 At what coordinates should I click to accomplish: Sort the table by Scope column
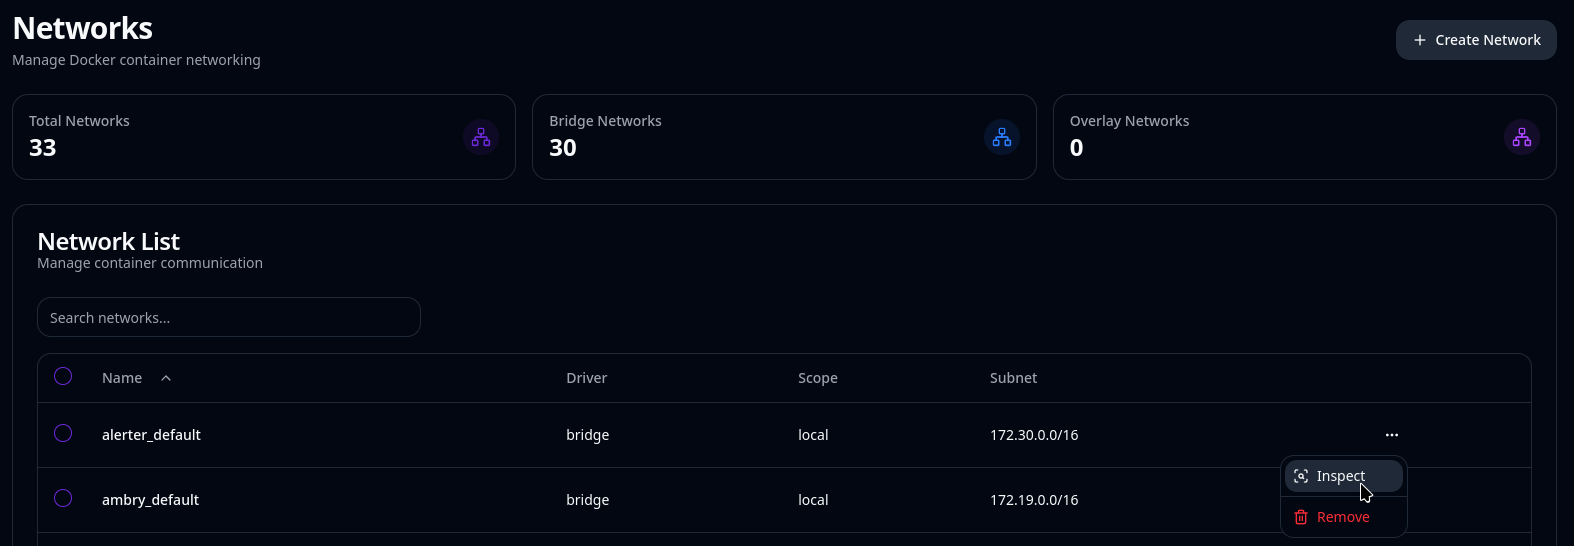818,378
